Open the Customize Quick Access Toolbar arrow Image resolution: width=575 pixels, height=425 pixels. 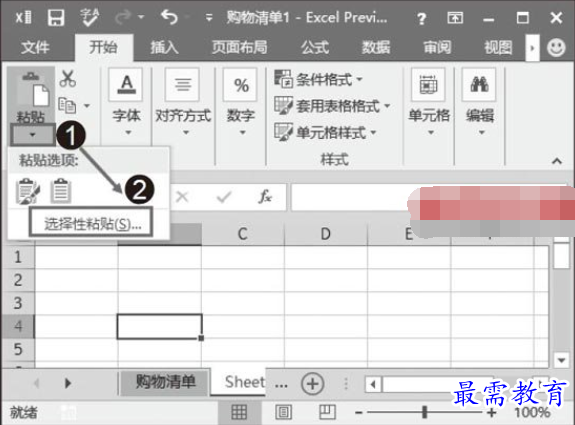[209, 17]
